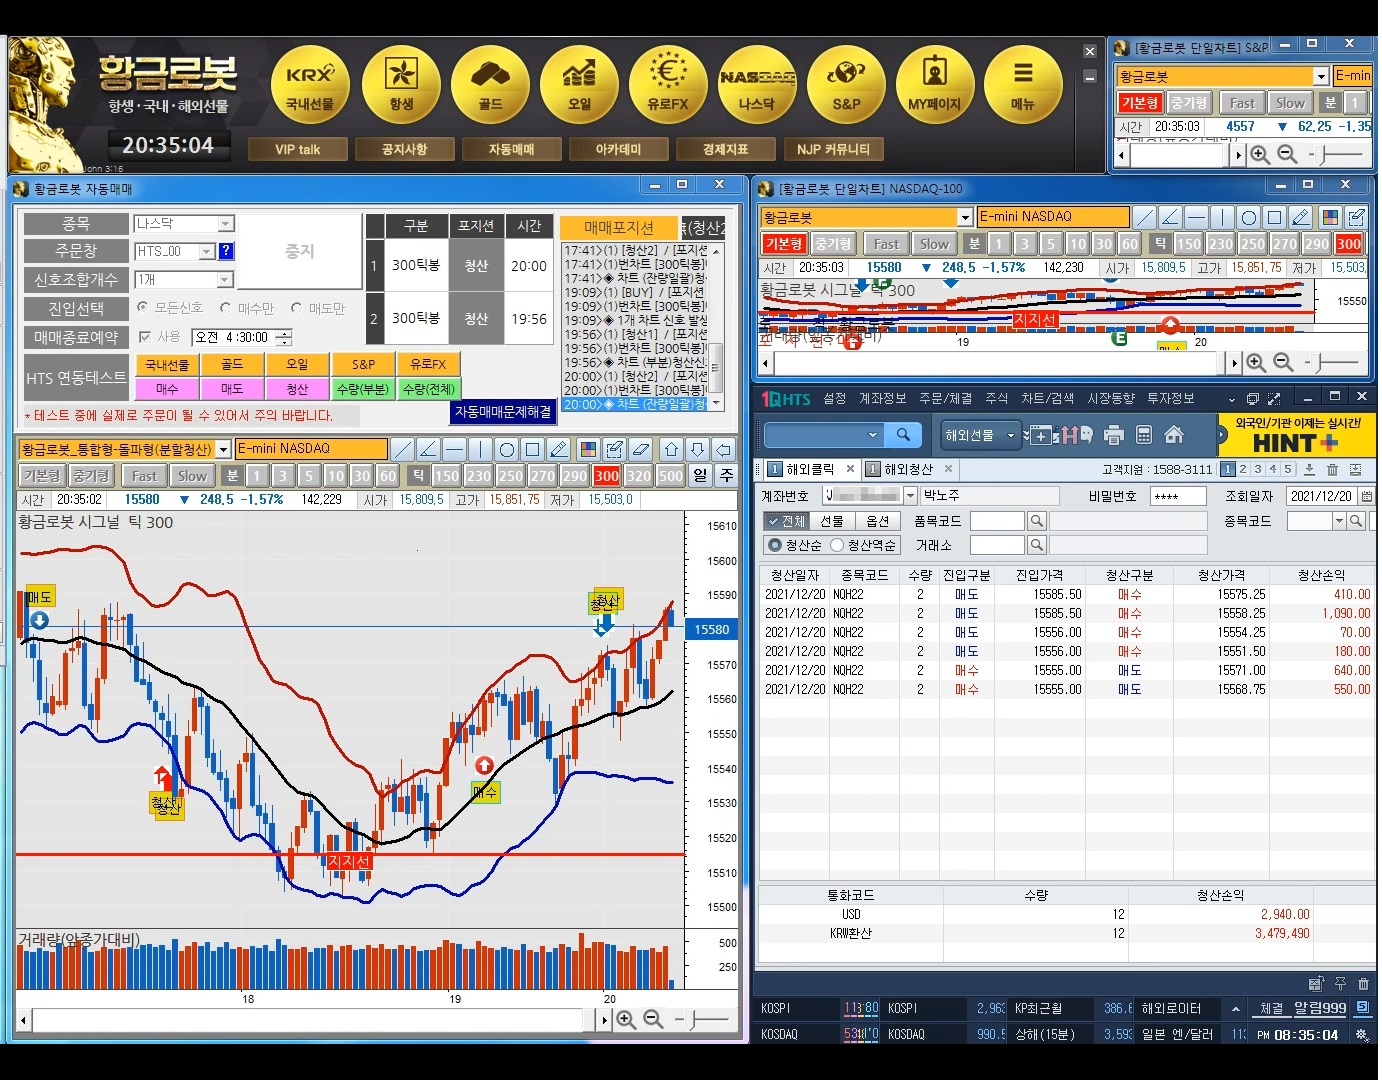Viewport: 1382px width, 1080px height.
Task: Select the 매수만 radio button
Action: pos(226,308)
